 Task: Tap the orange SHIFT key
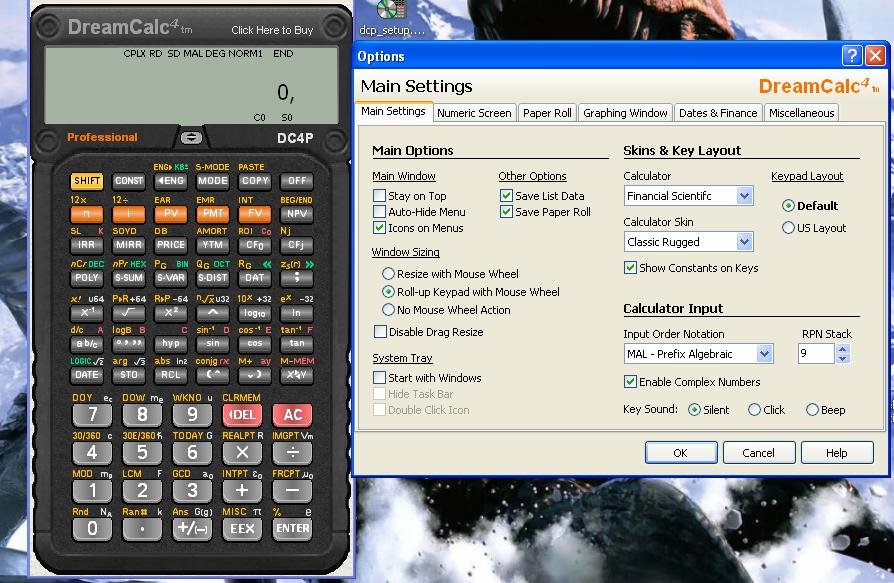[87, 181]
